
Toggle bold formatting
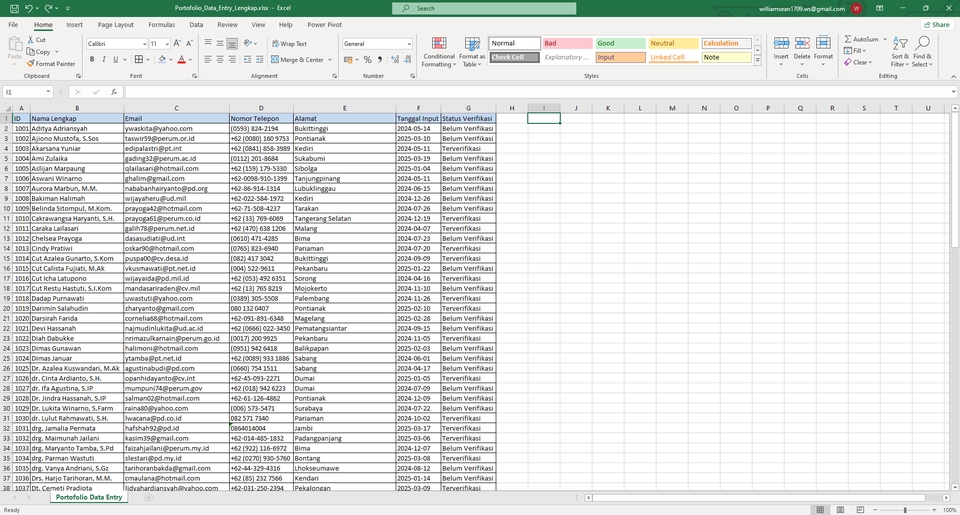point(92,59)
